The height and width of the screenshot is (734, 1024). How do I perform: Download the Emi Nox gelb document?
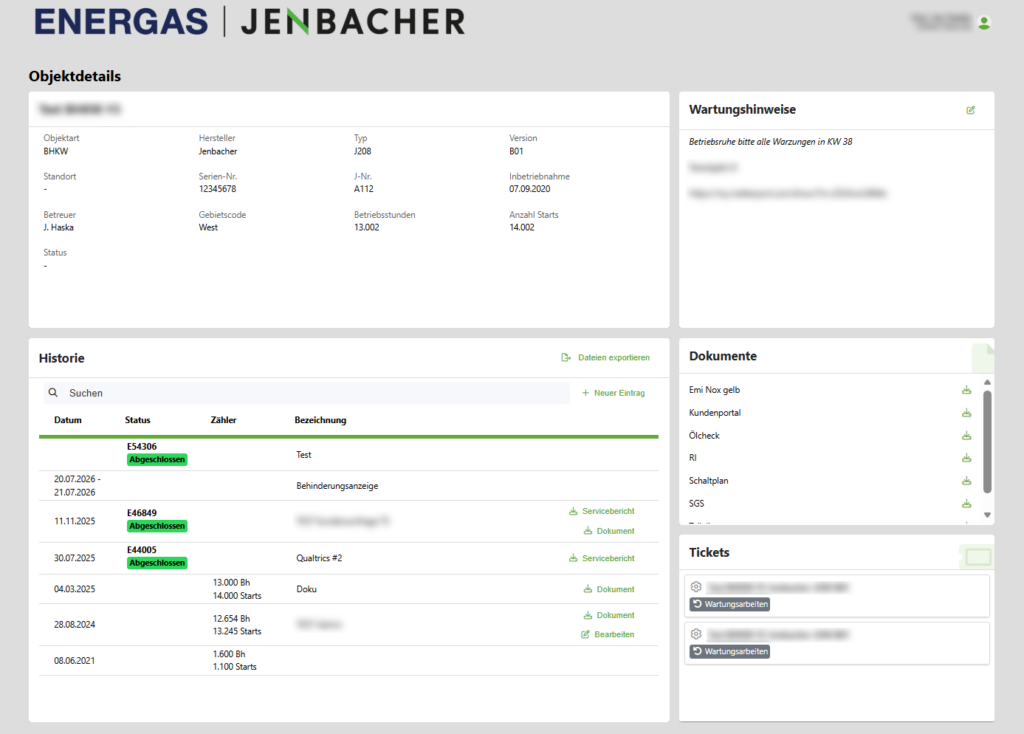[967, 390]
